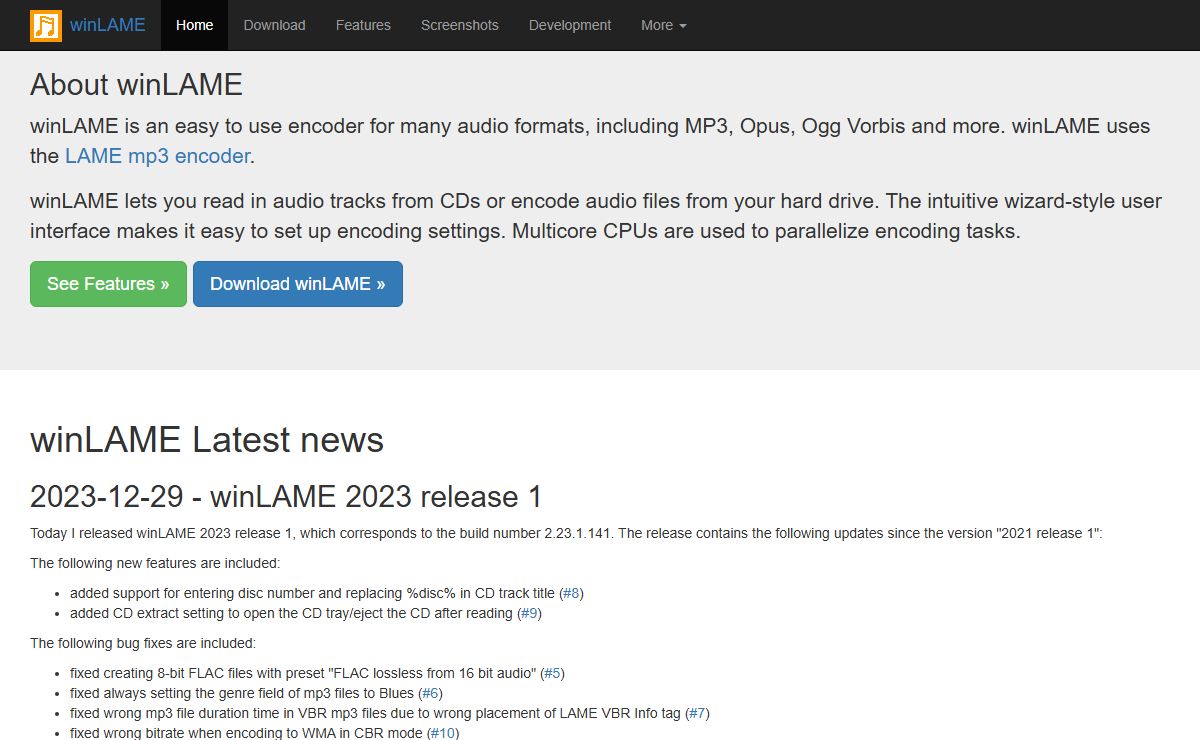Click 'The following bug fixes are included:' text
Image resolution: width=1200 pixels, height=740 pixels.
coord(143,643)
